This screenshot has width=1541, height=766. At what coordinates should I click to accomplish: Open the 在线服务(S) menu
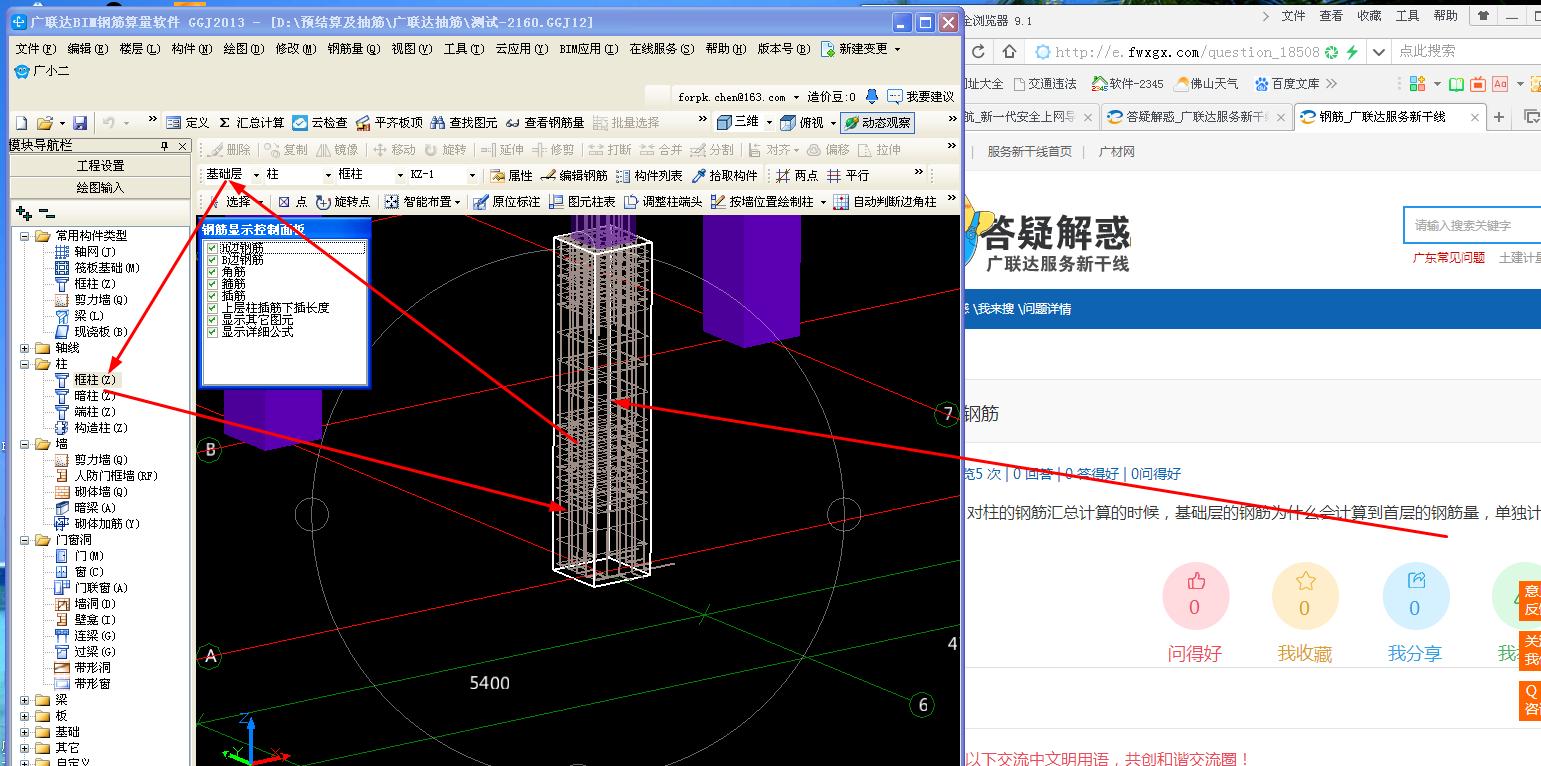(661, 48)
